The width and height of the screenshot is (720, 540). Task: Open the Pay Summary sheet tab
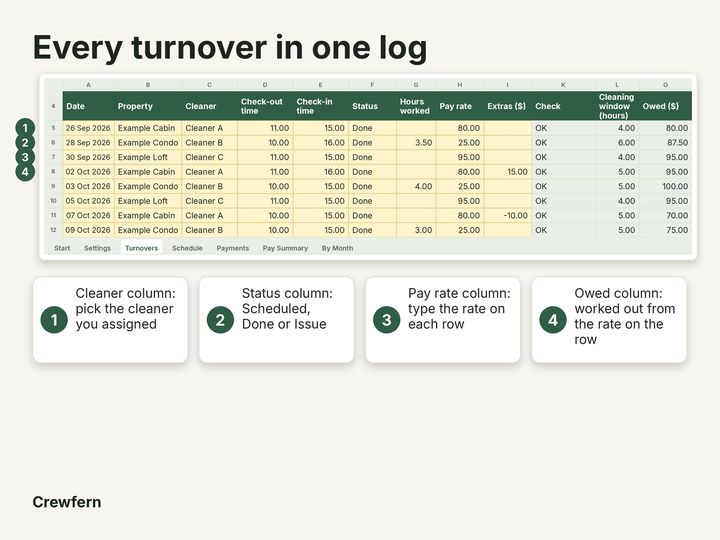point(285,248)
